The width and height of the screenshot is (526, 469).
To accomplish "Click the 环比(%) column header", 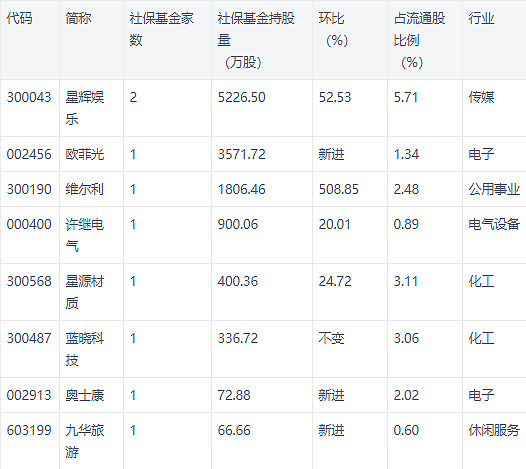I will (333, 29).
